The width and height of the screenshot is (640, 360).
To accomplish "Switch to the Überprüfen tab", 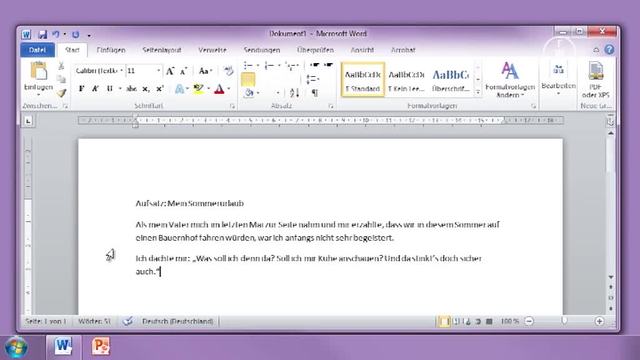I will (x=315, y=50).
